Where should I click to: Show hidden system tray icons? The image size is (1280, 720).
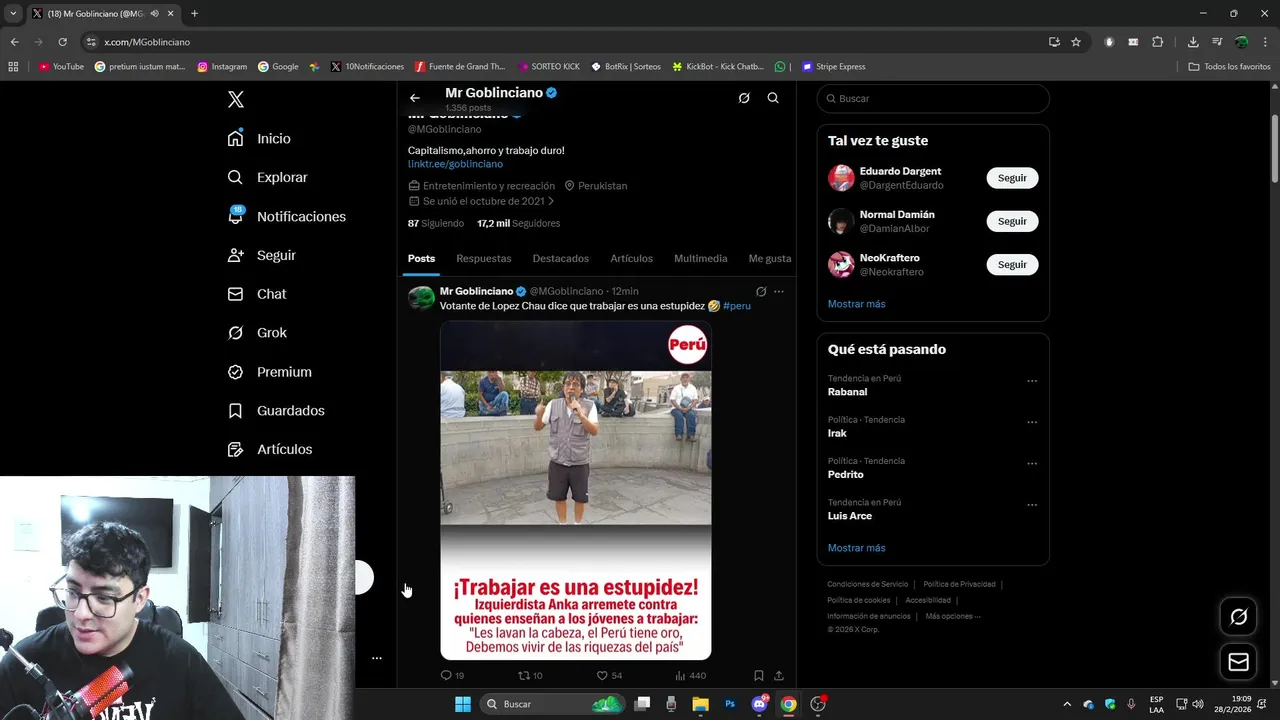pos(1066,704)
